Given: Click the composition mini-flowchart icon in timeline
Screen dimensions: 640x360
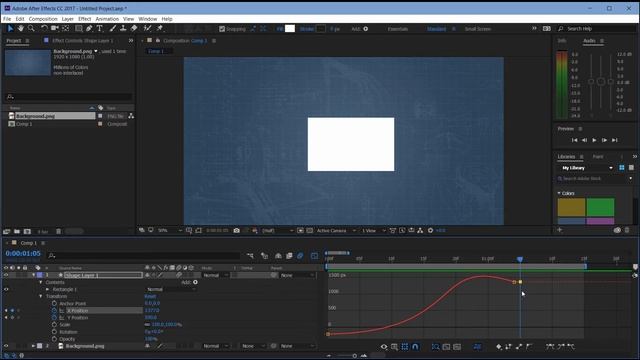Looking at the screenshot, I should (x=250, y=256).
